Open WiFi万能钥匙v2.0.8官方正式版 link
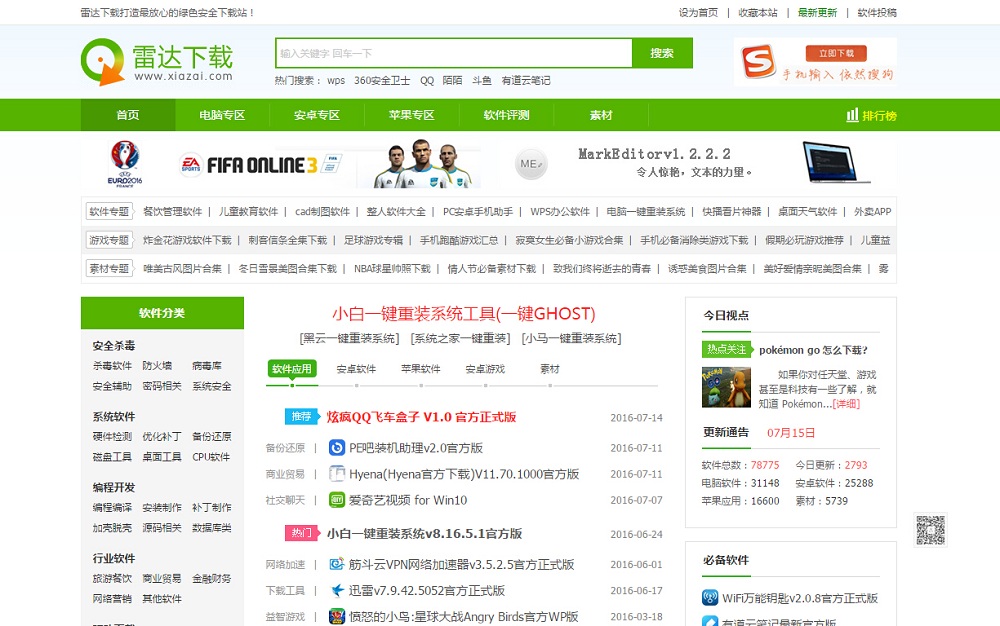Viewport: 1000px width, 626px height. click(x=800, y=598)
